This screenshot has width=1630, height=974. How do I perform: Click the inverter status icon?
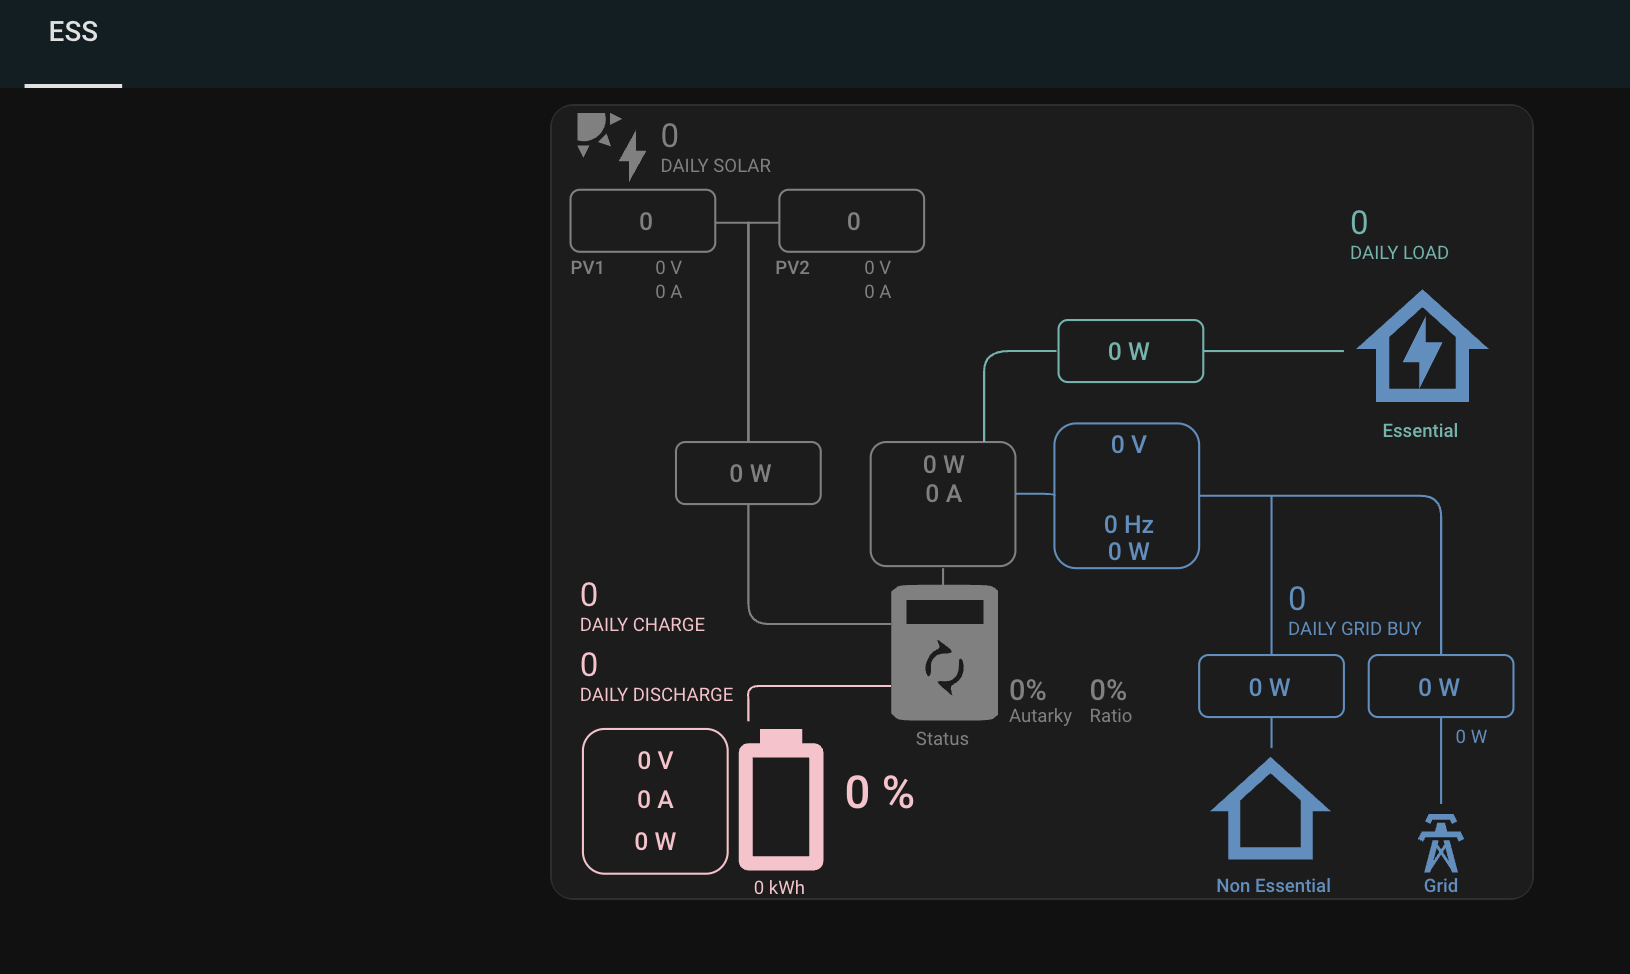click(x=944, y=653)
